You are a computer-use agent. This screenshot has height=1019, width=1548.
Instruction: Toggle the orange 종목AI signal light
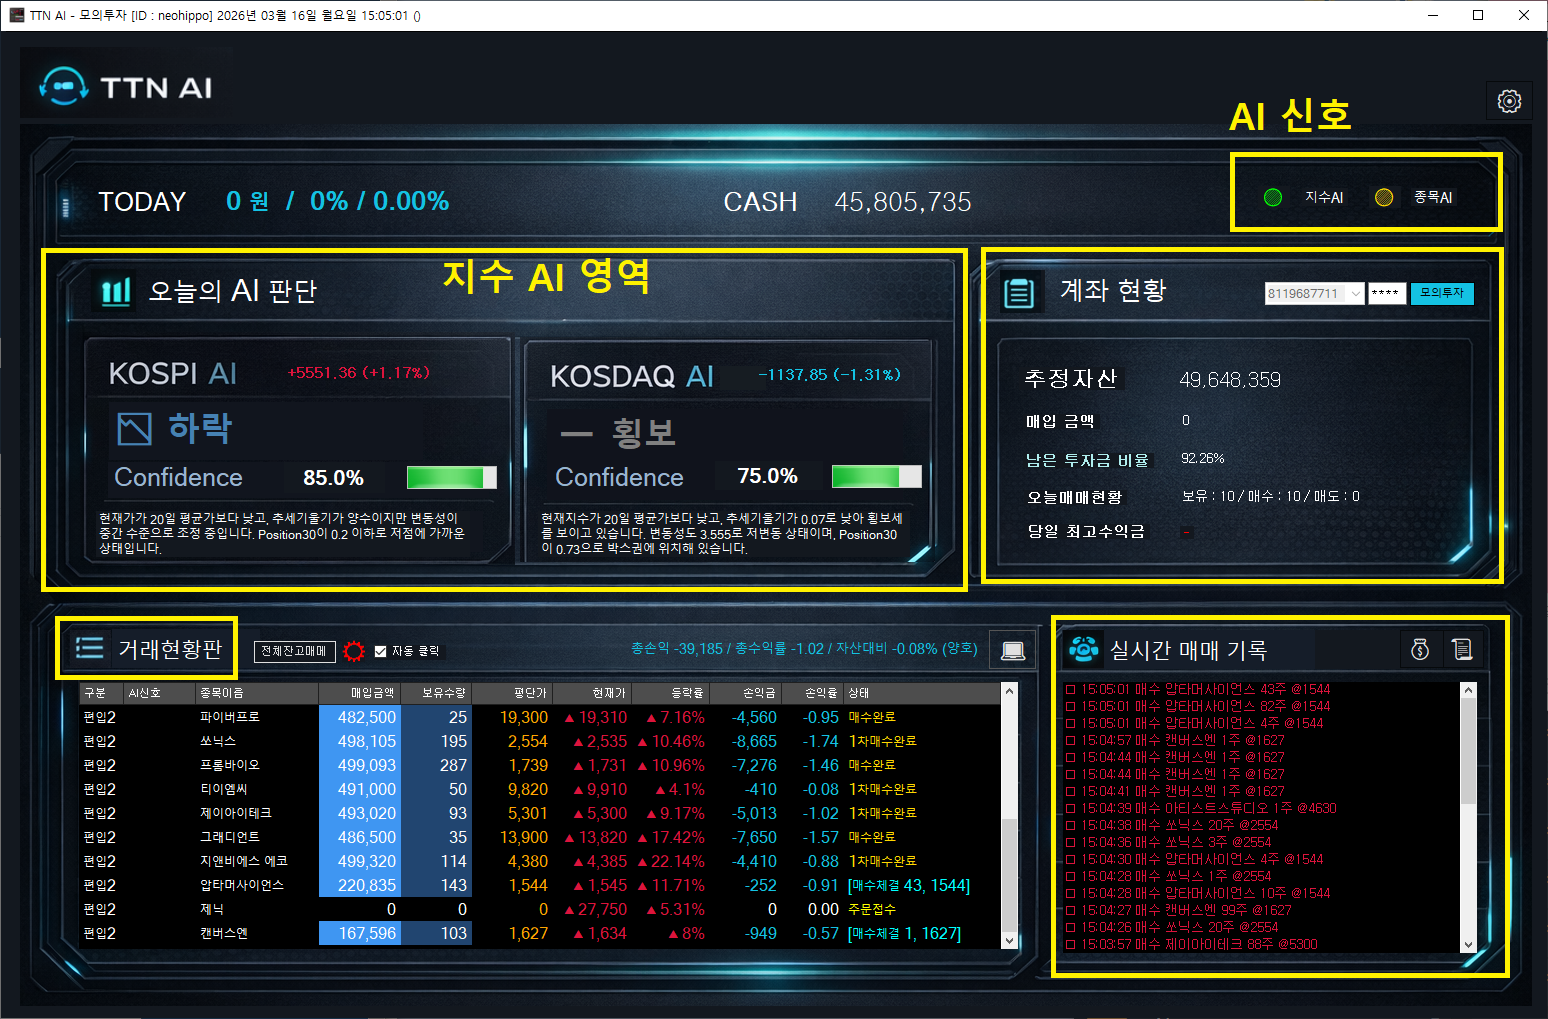pos(1384,197)
